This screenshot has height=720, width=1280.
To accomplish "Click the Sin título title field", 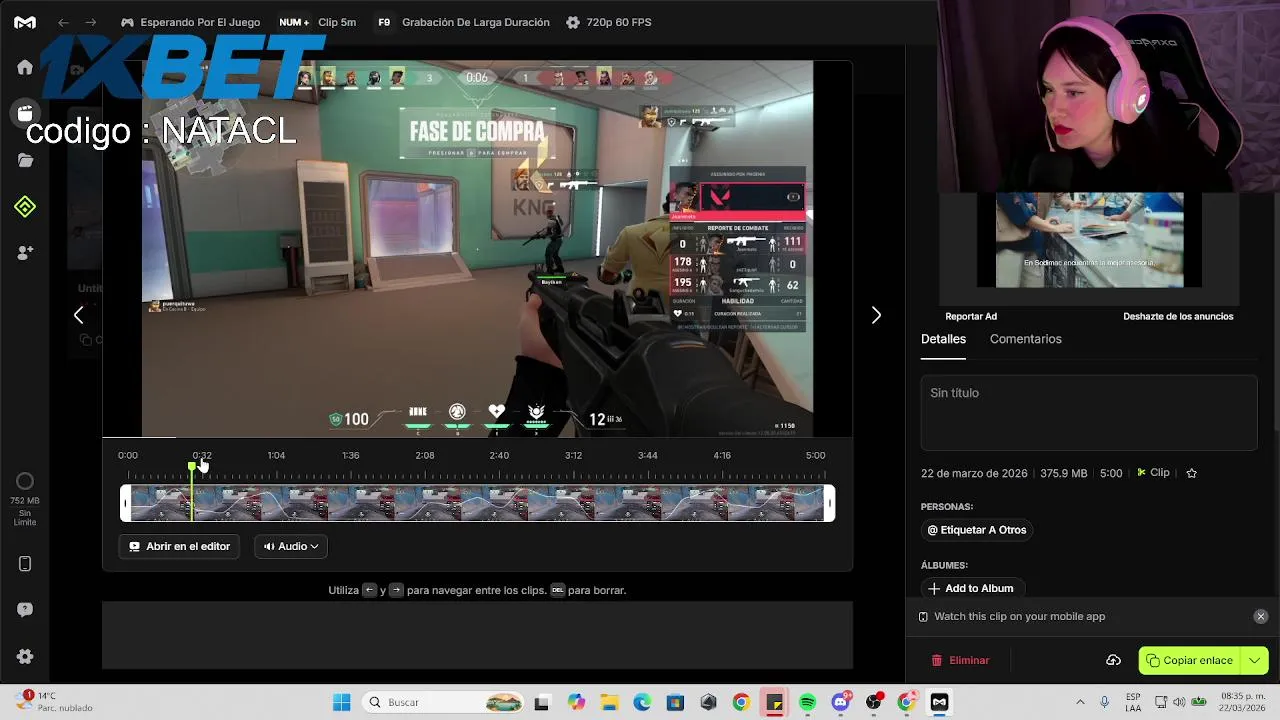I will (1089, 412).
